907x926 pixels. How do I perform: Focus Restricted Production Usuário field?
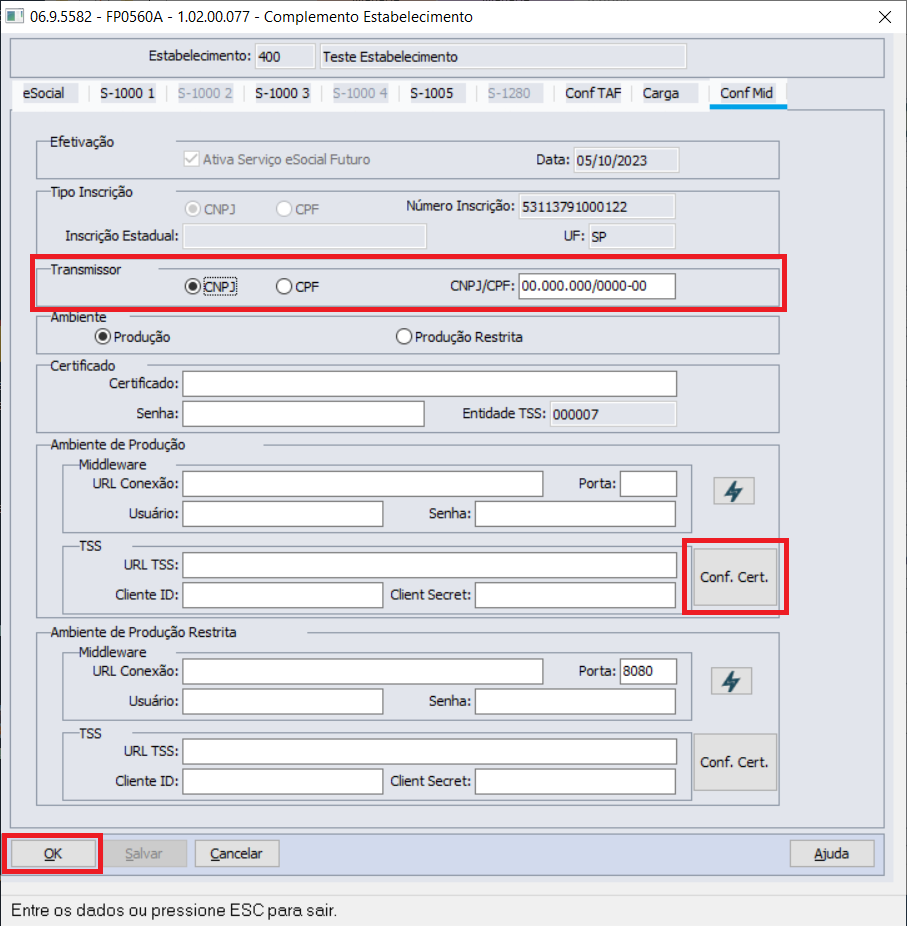(x=283, y=701)
